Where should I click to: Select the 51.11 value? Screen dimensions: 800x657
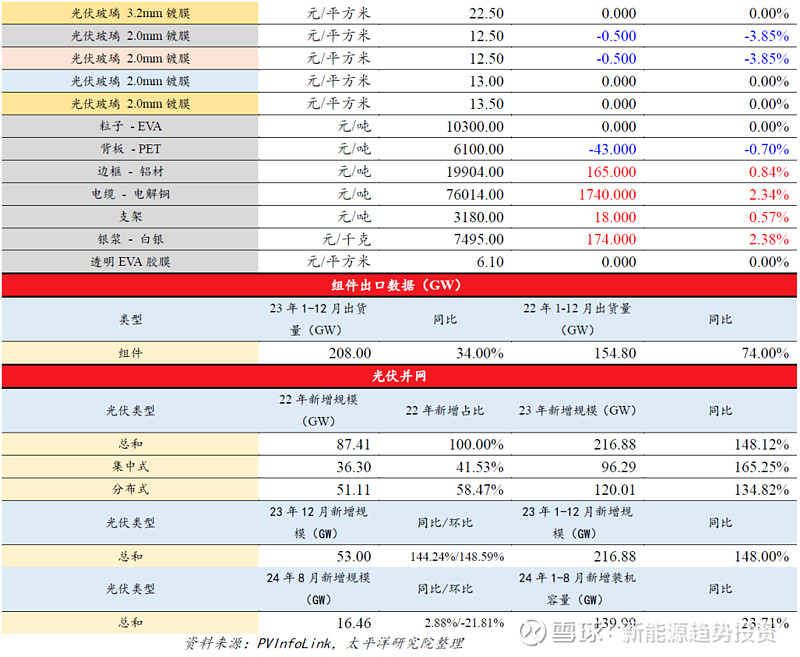click(353, 490)
